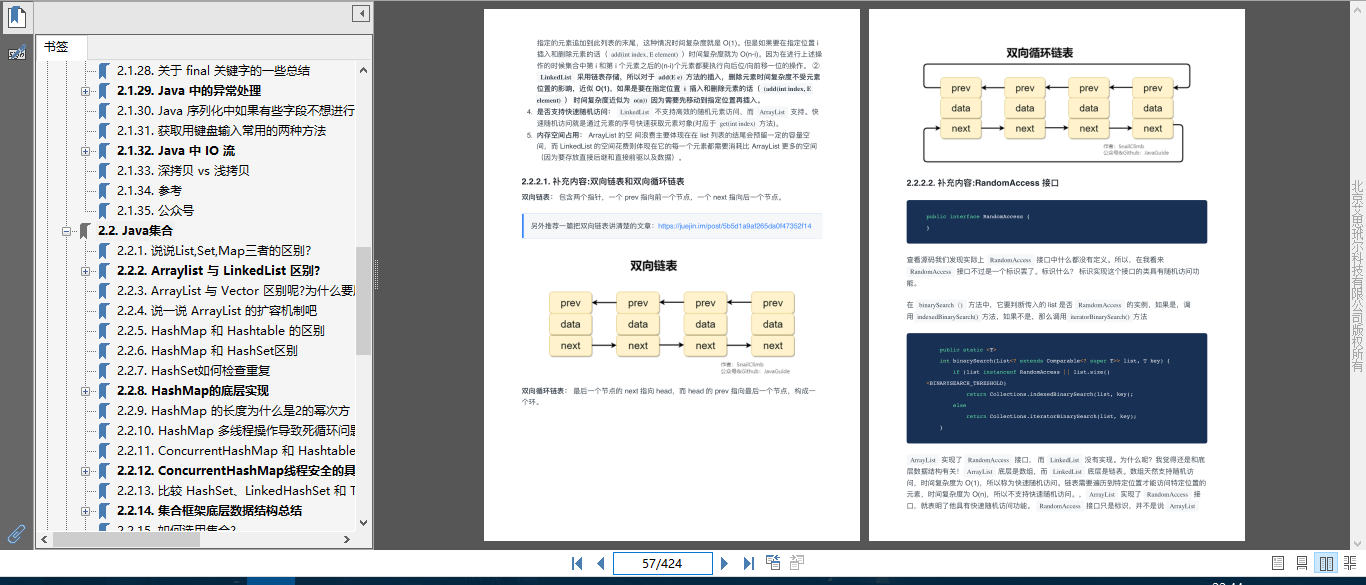
Task: Select continuous facing pages view
Action: coord(1352,564)
